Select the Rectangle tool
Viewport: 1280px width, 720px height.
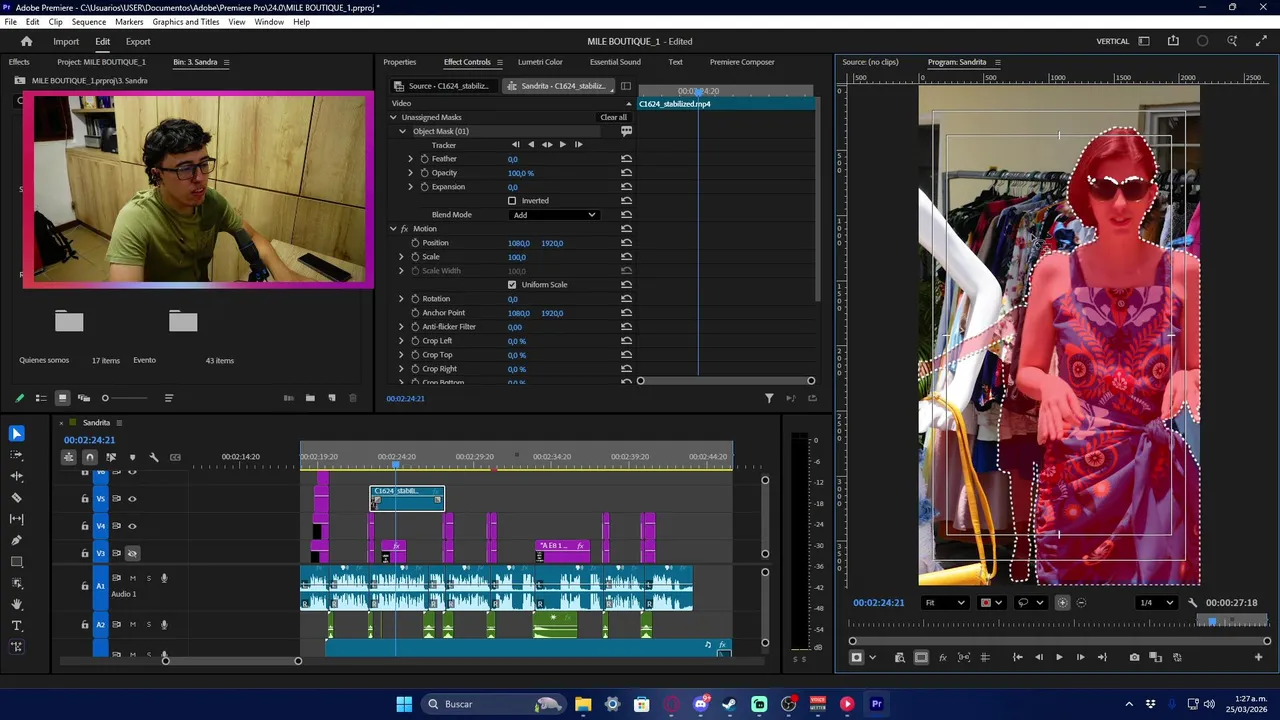16,562
